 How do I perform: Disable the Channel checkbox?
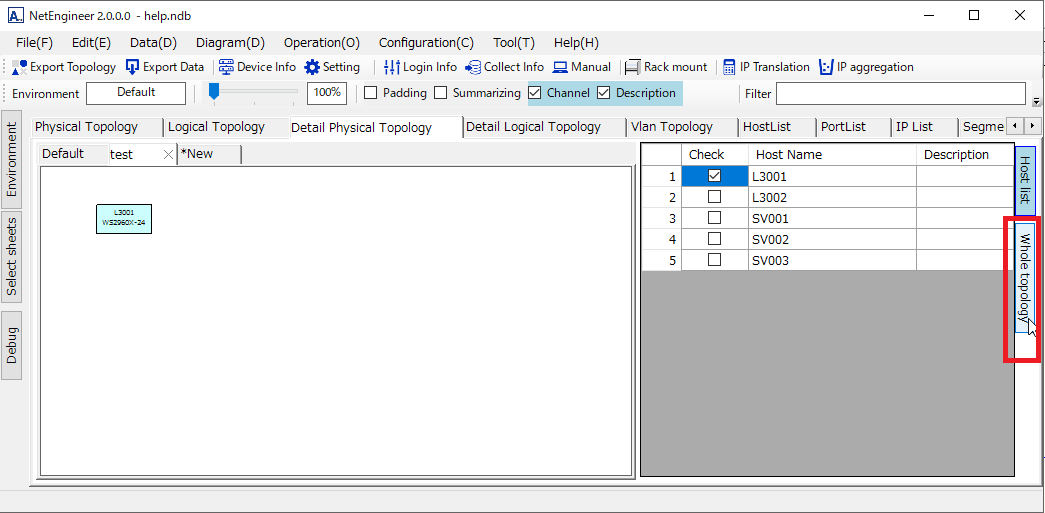(535, 93)
